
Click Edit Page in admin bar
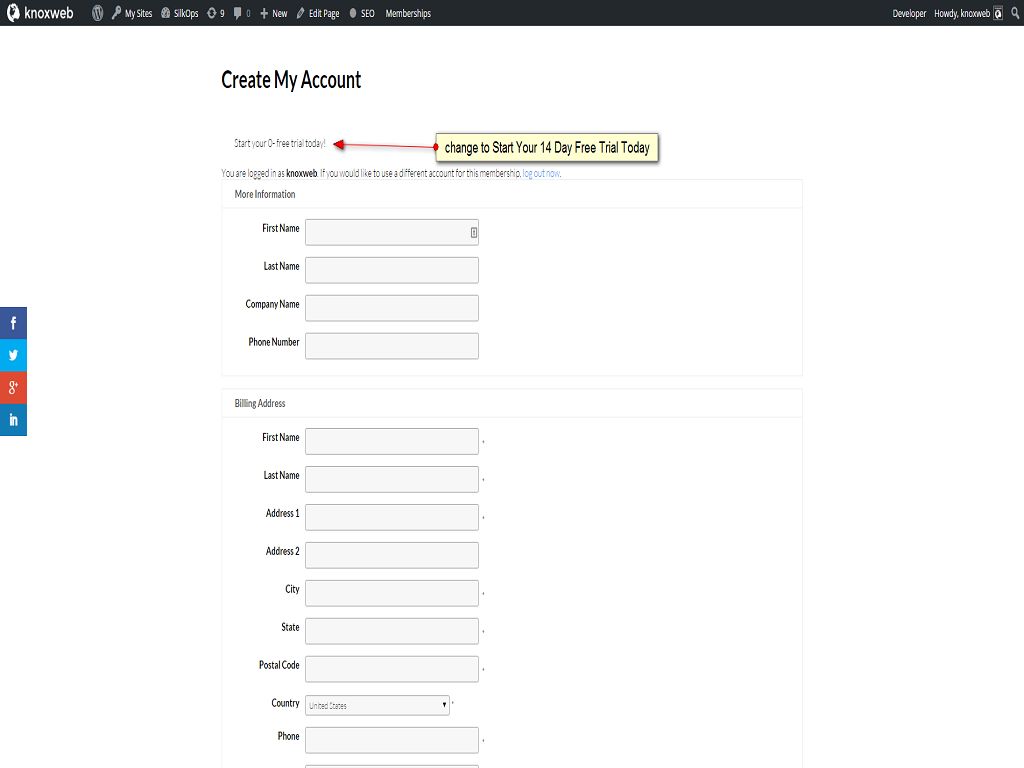318,13
